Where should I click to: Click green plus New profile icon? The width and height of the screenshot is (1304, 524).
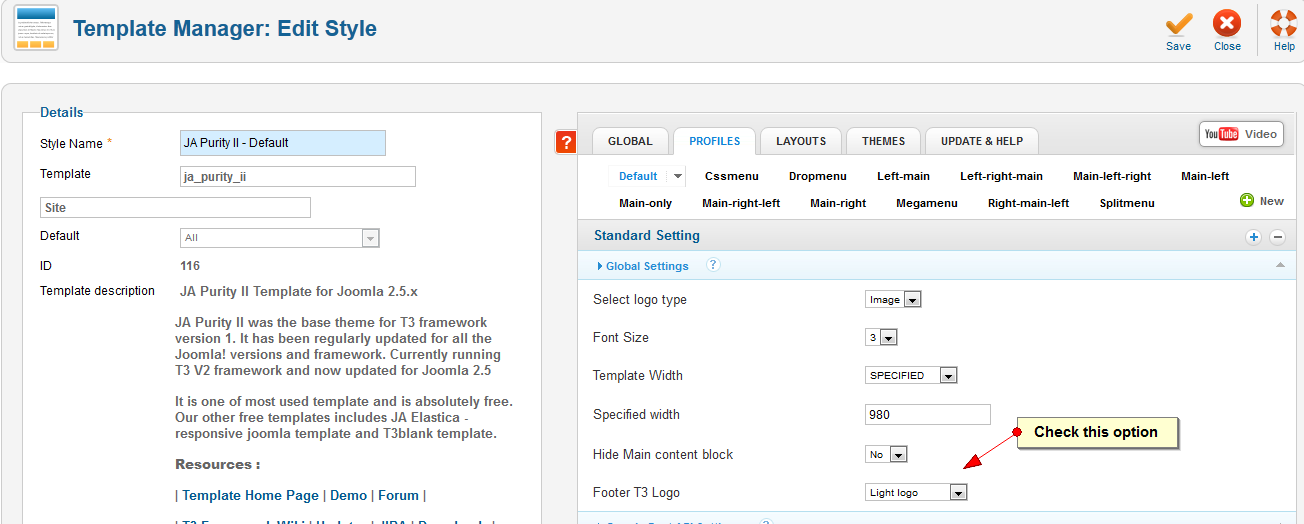pyautogui.click(x=1247, y=201)
